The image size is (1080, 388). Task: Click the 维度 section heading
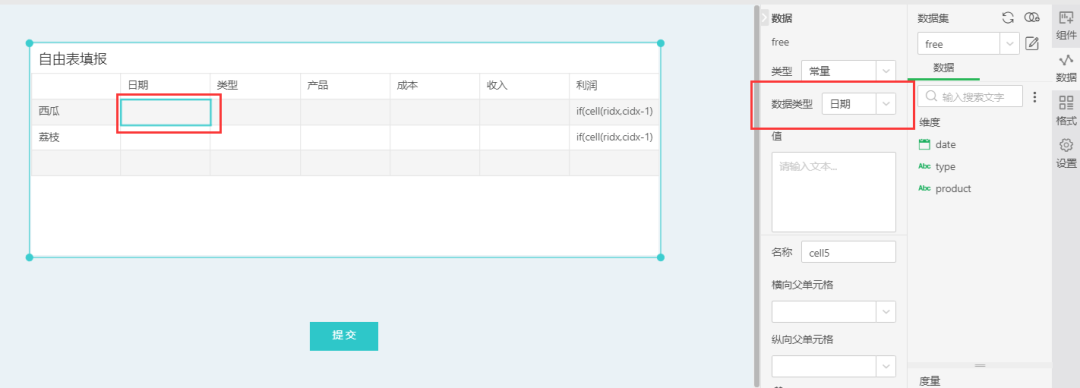930,123
